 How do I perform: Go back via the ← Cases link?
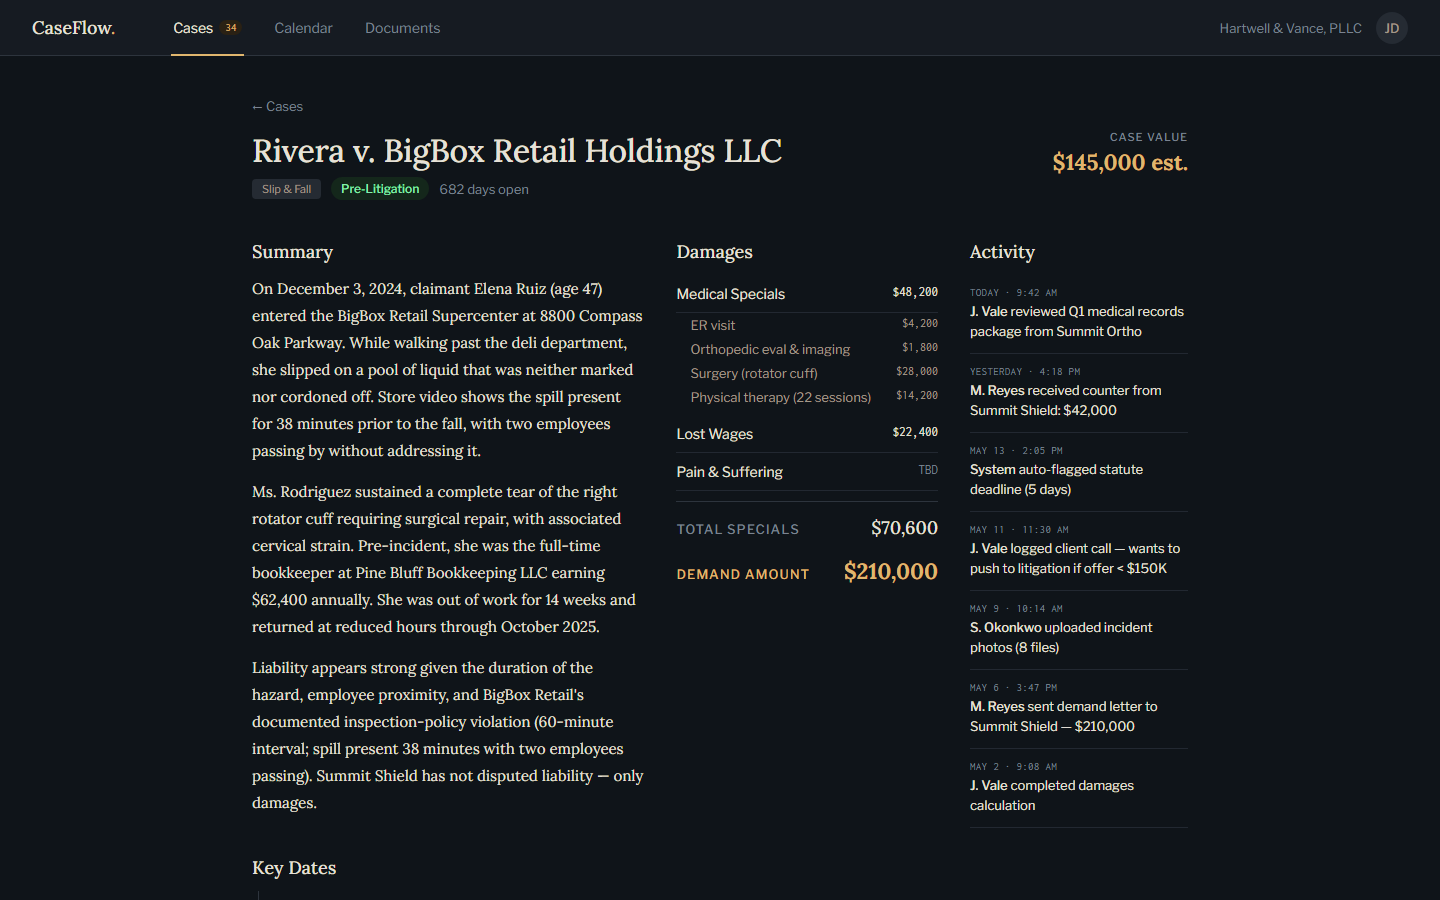277,106
